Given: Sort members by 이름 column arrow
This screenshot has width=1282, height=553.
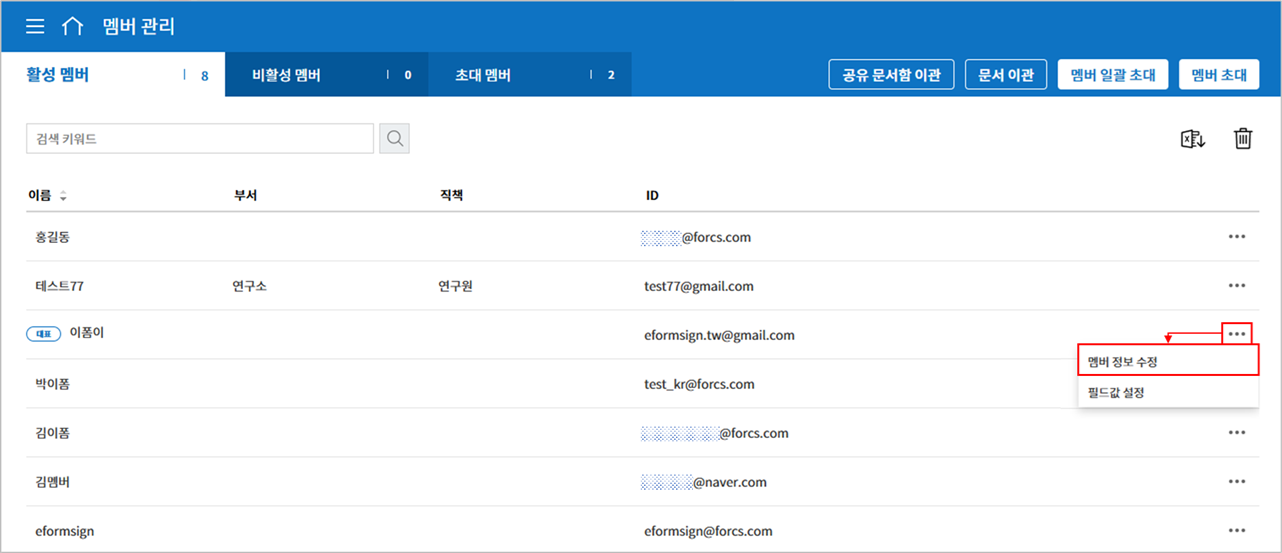Looking at the screenshot, I should pyautogui.click(x=64, y=196).
